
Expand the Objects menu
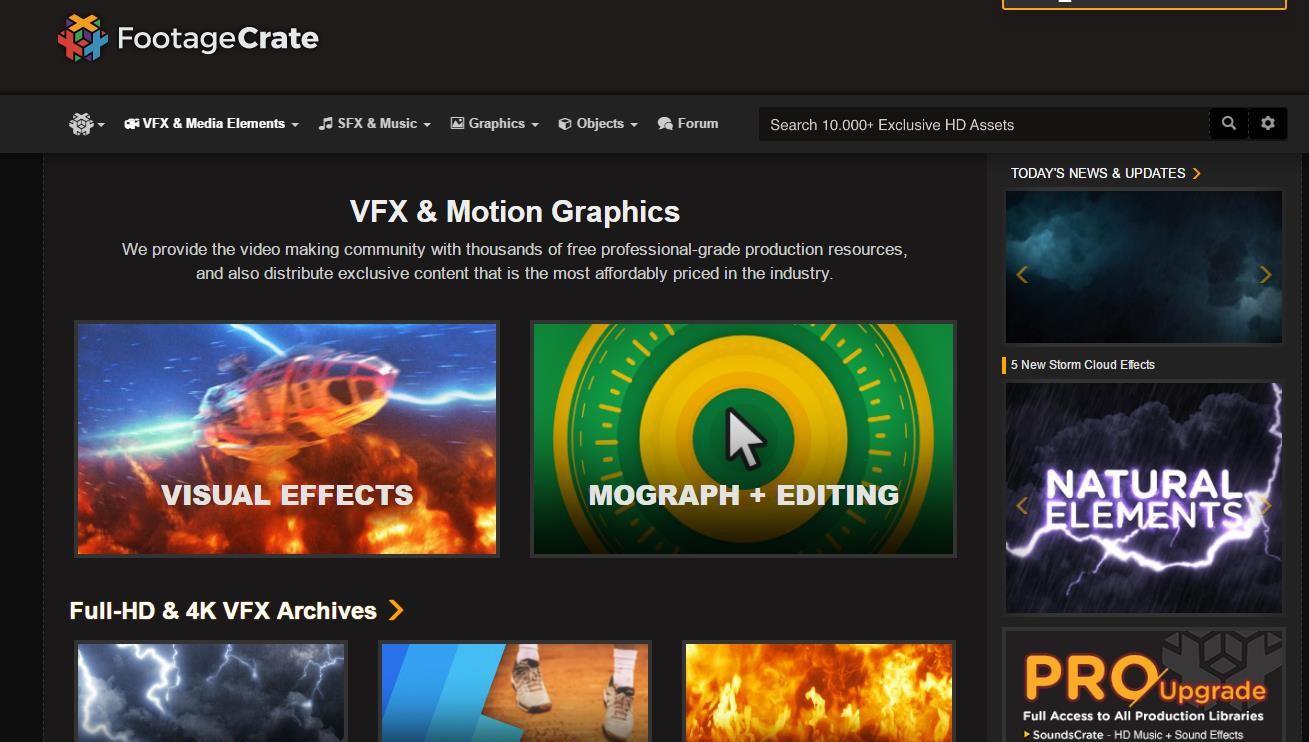(x=598, y=124)
